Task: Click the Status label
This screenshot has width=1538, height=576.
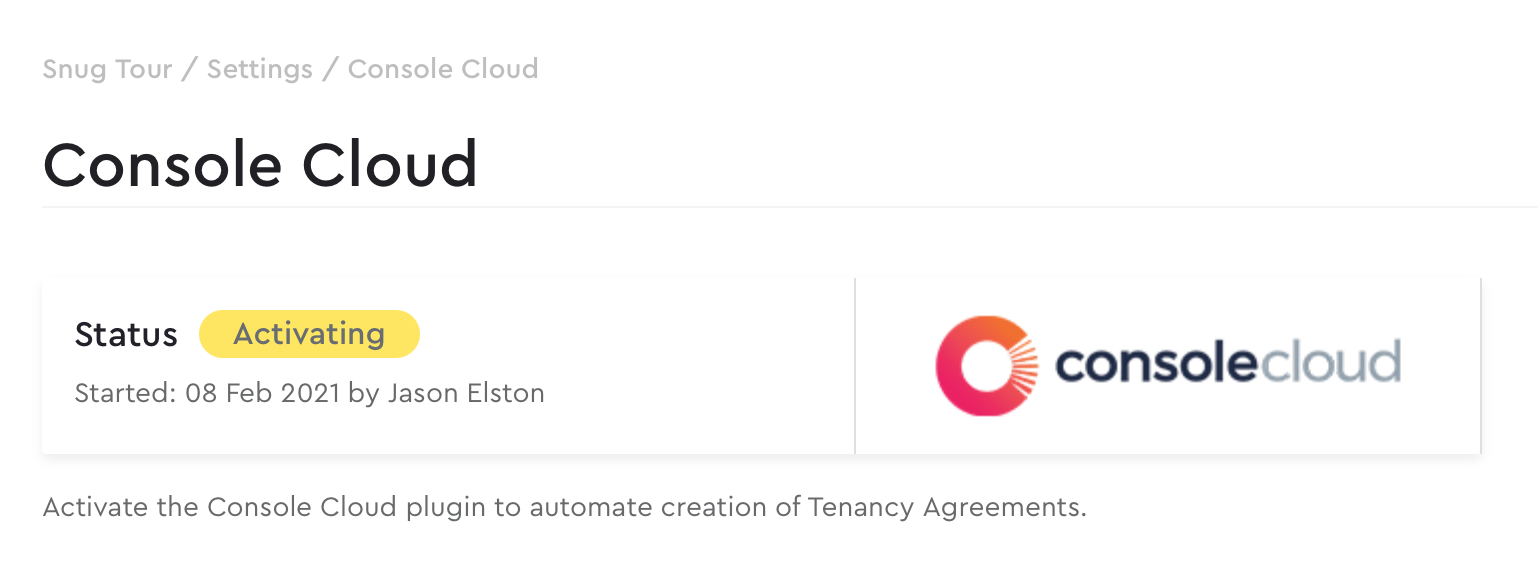Action: point(126,335)
